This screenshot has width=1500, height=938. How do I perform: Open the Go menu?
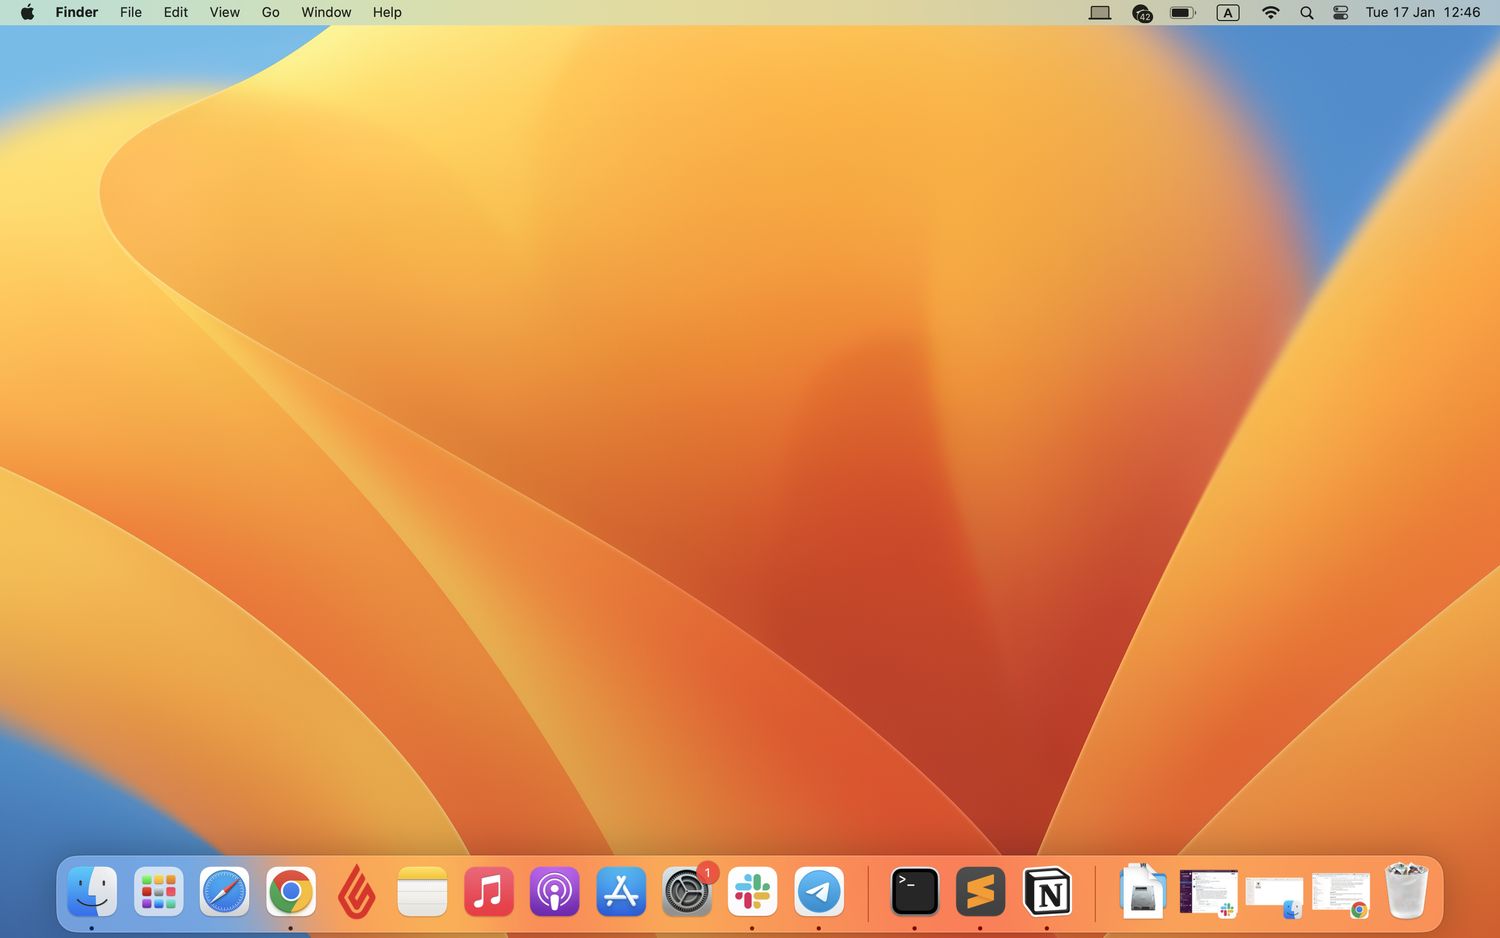[x=269, y=12]
